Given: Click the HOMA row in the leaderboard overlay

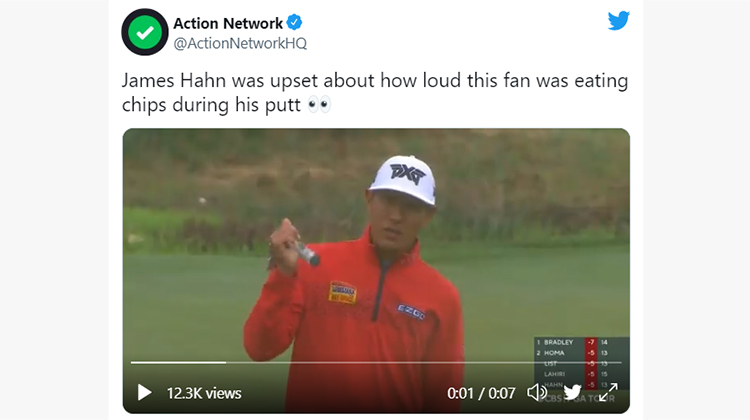Looking at the screenshot, I should pyautogui.click(x=582, y=353).
